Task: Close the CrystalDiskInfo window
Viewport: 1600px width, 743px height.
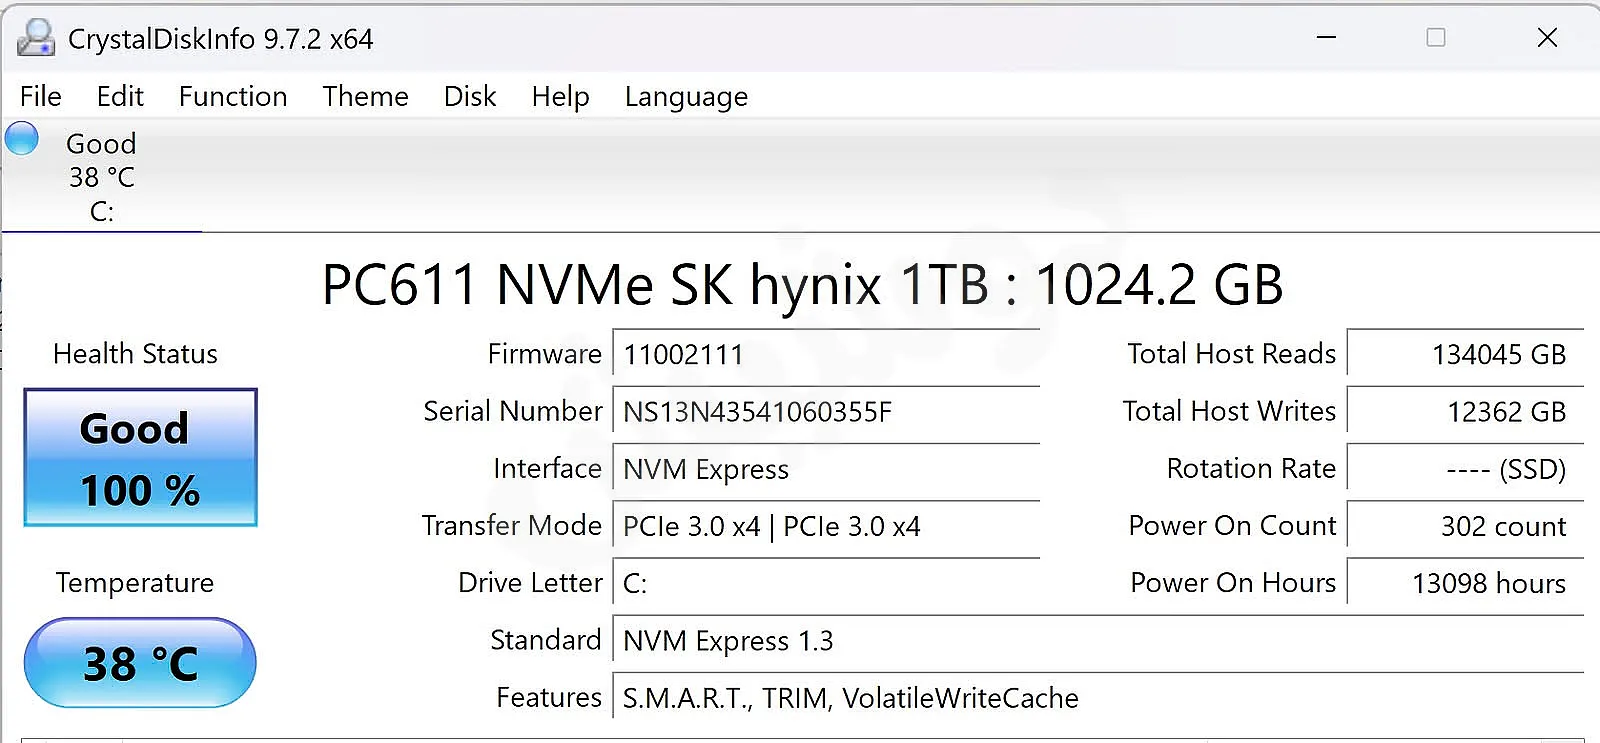Action: coord(1547,38)
